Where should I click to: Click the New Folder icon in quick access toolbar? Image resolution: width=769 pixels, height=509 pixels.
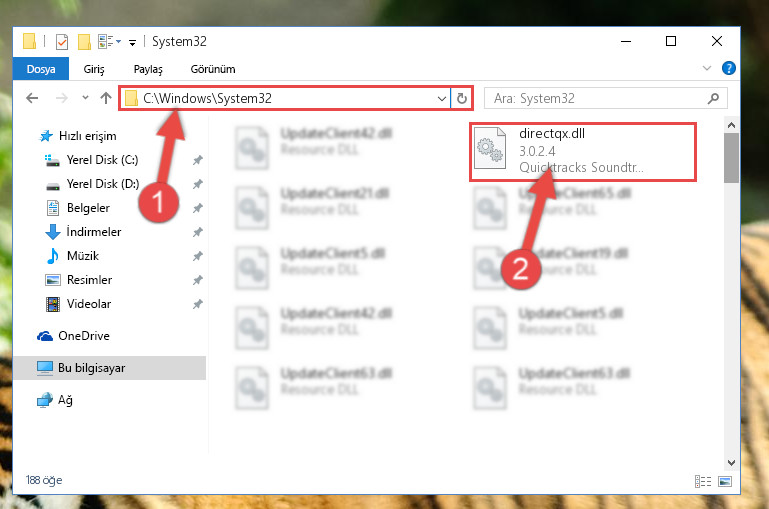(x=84, y=42)
